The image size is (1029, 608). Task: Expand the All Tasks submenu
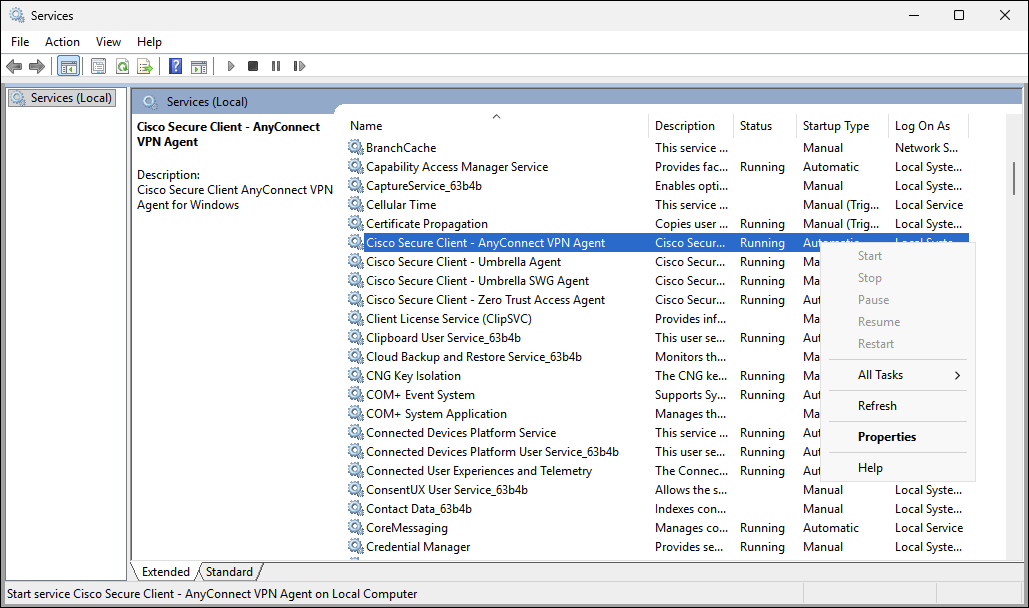pyautogui.click(x=898, y=375)
